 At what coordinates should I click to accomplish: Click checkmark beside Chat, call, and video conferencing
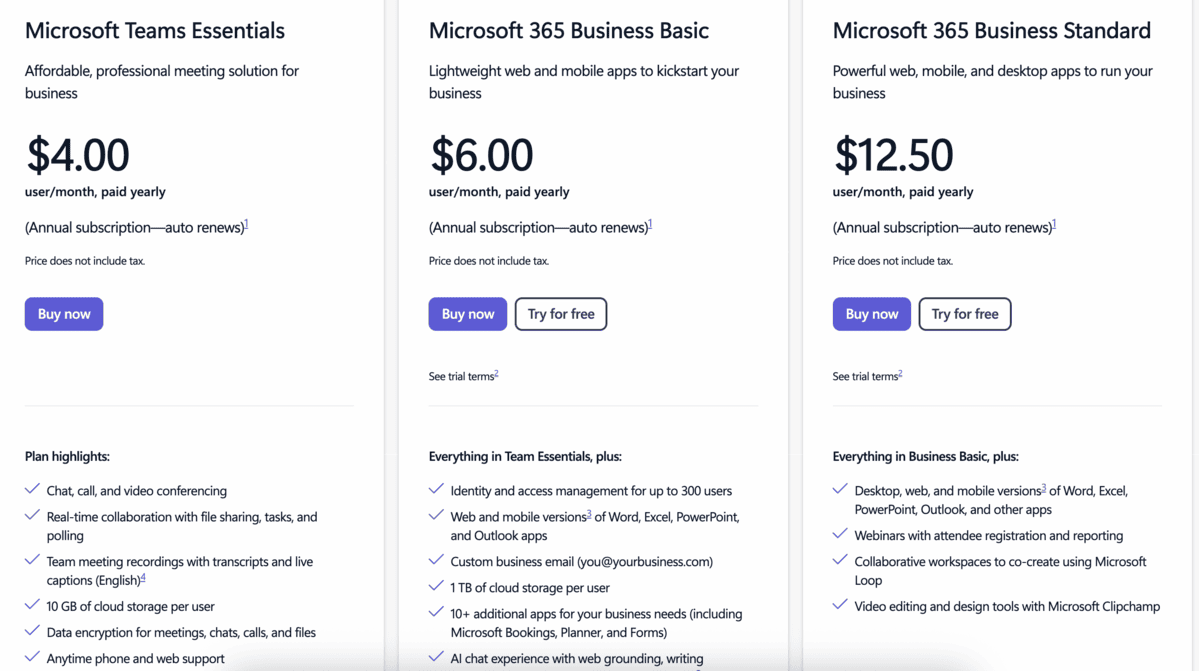pyautogui.click(x=33, y=490)
